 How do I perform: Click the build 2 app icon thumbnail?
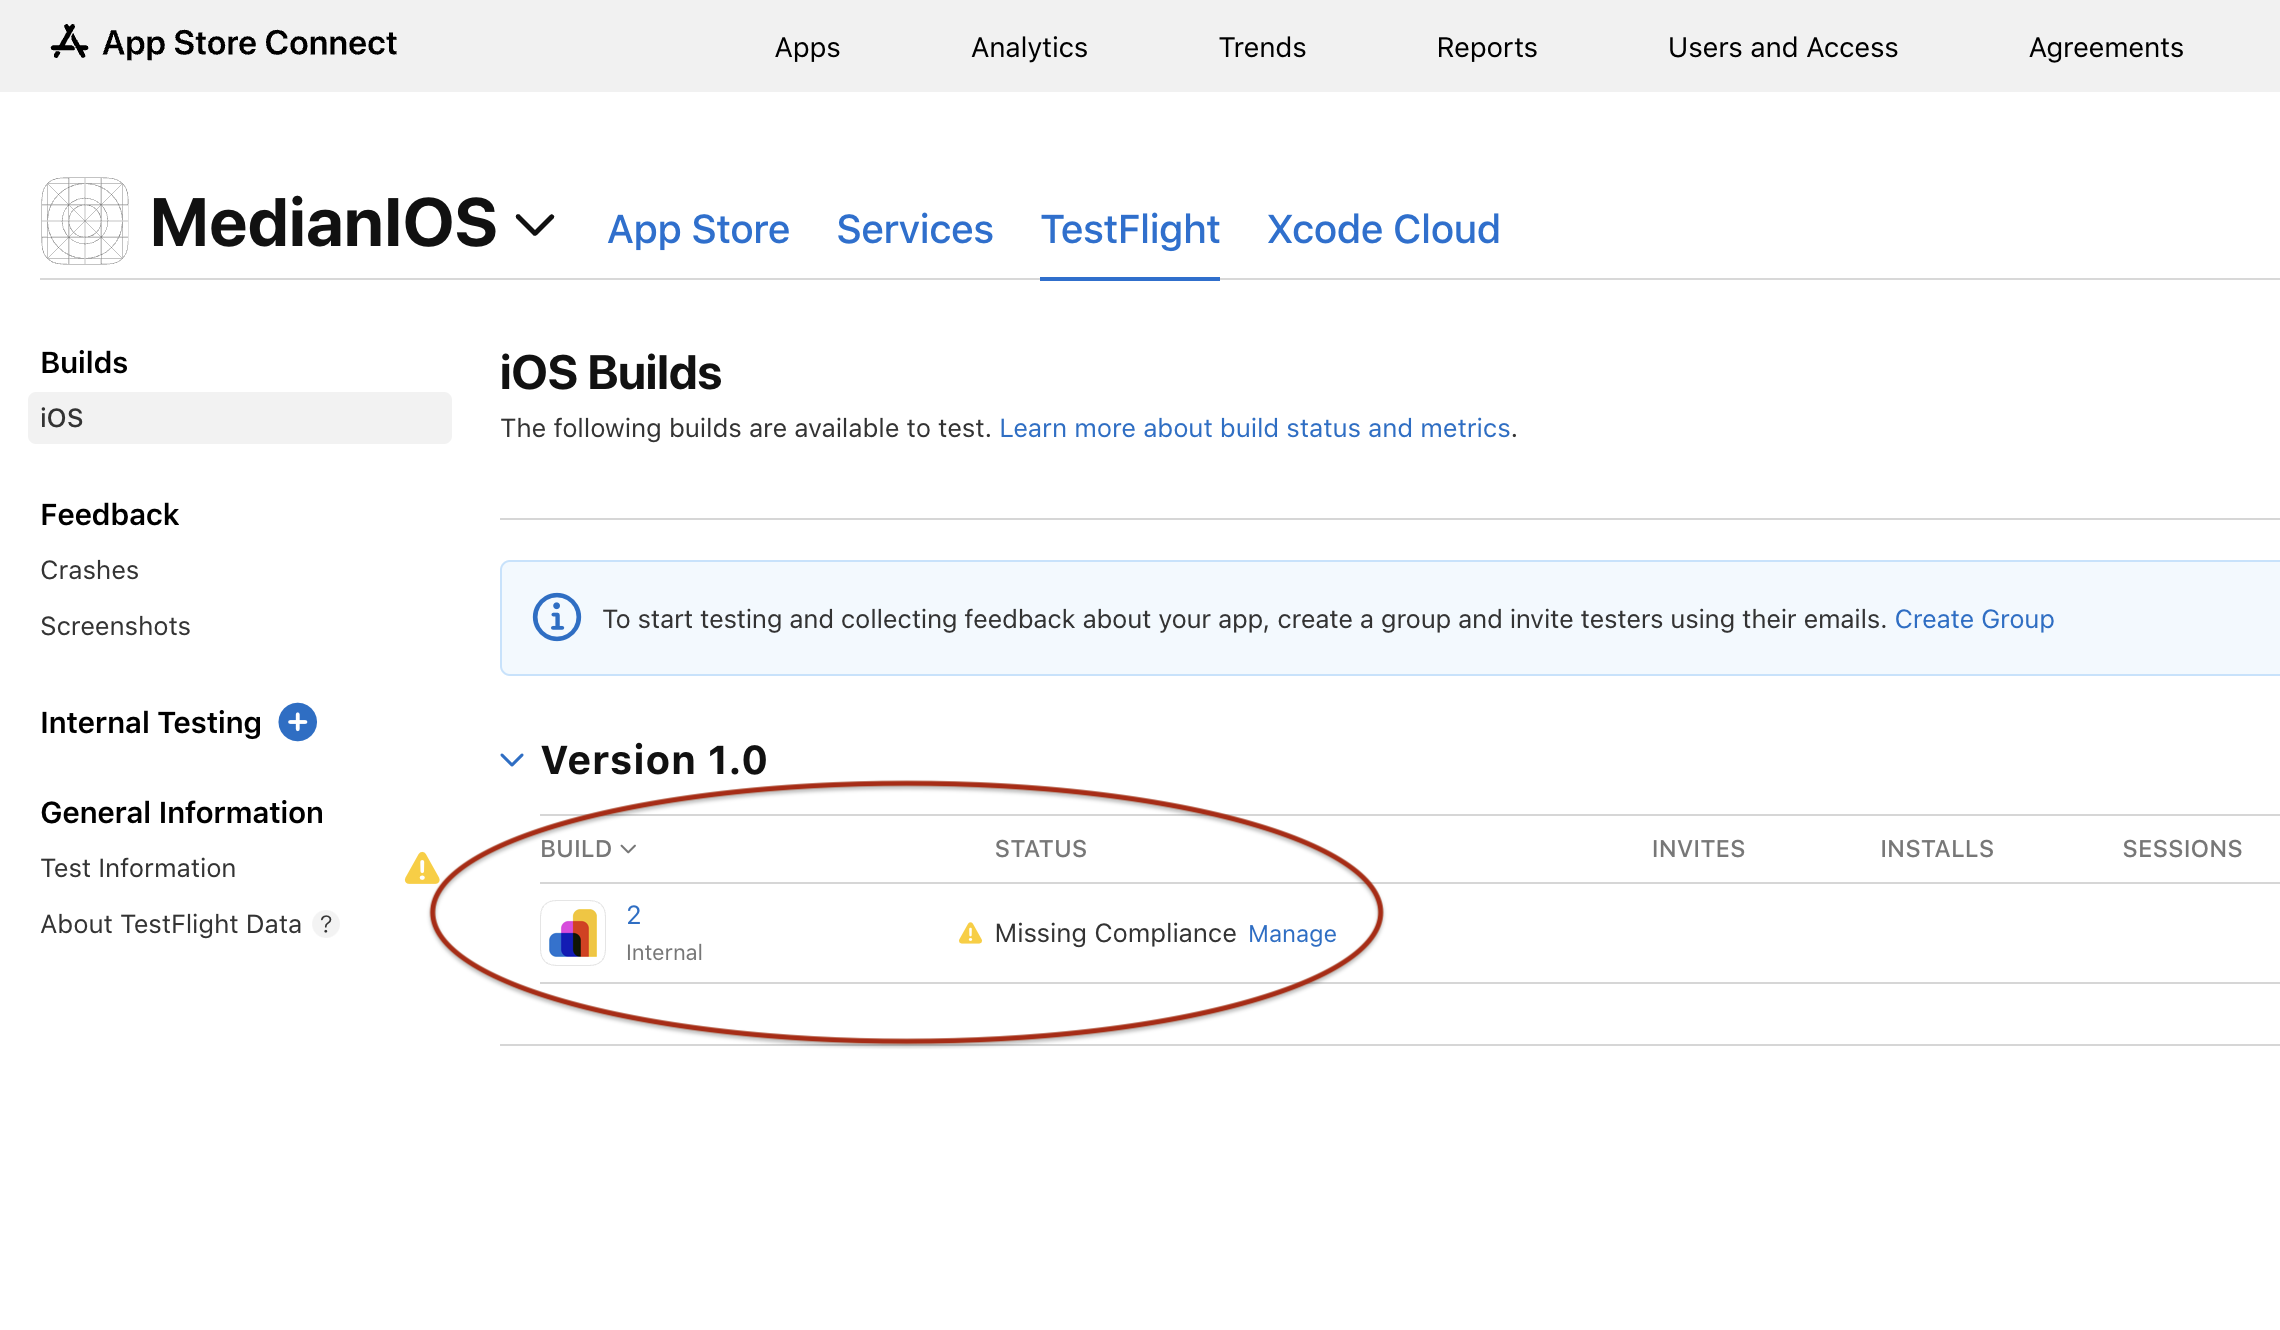[573, 933]
